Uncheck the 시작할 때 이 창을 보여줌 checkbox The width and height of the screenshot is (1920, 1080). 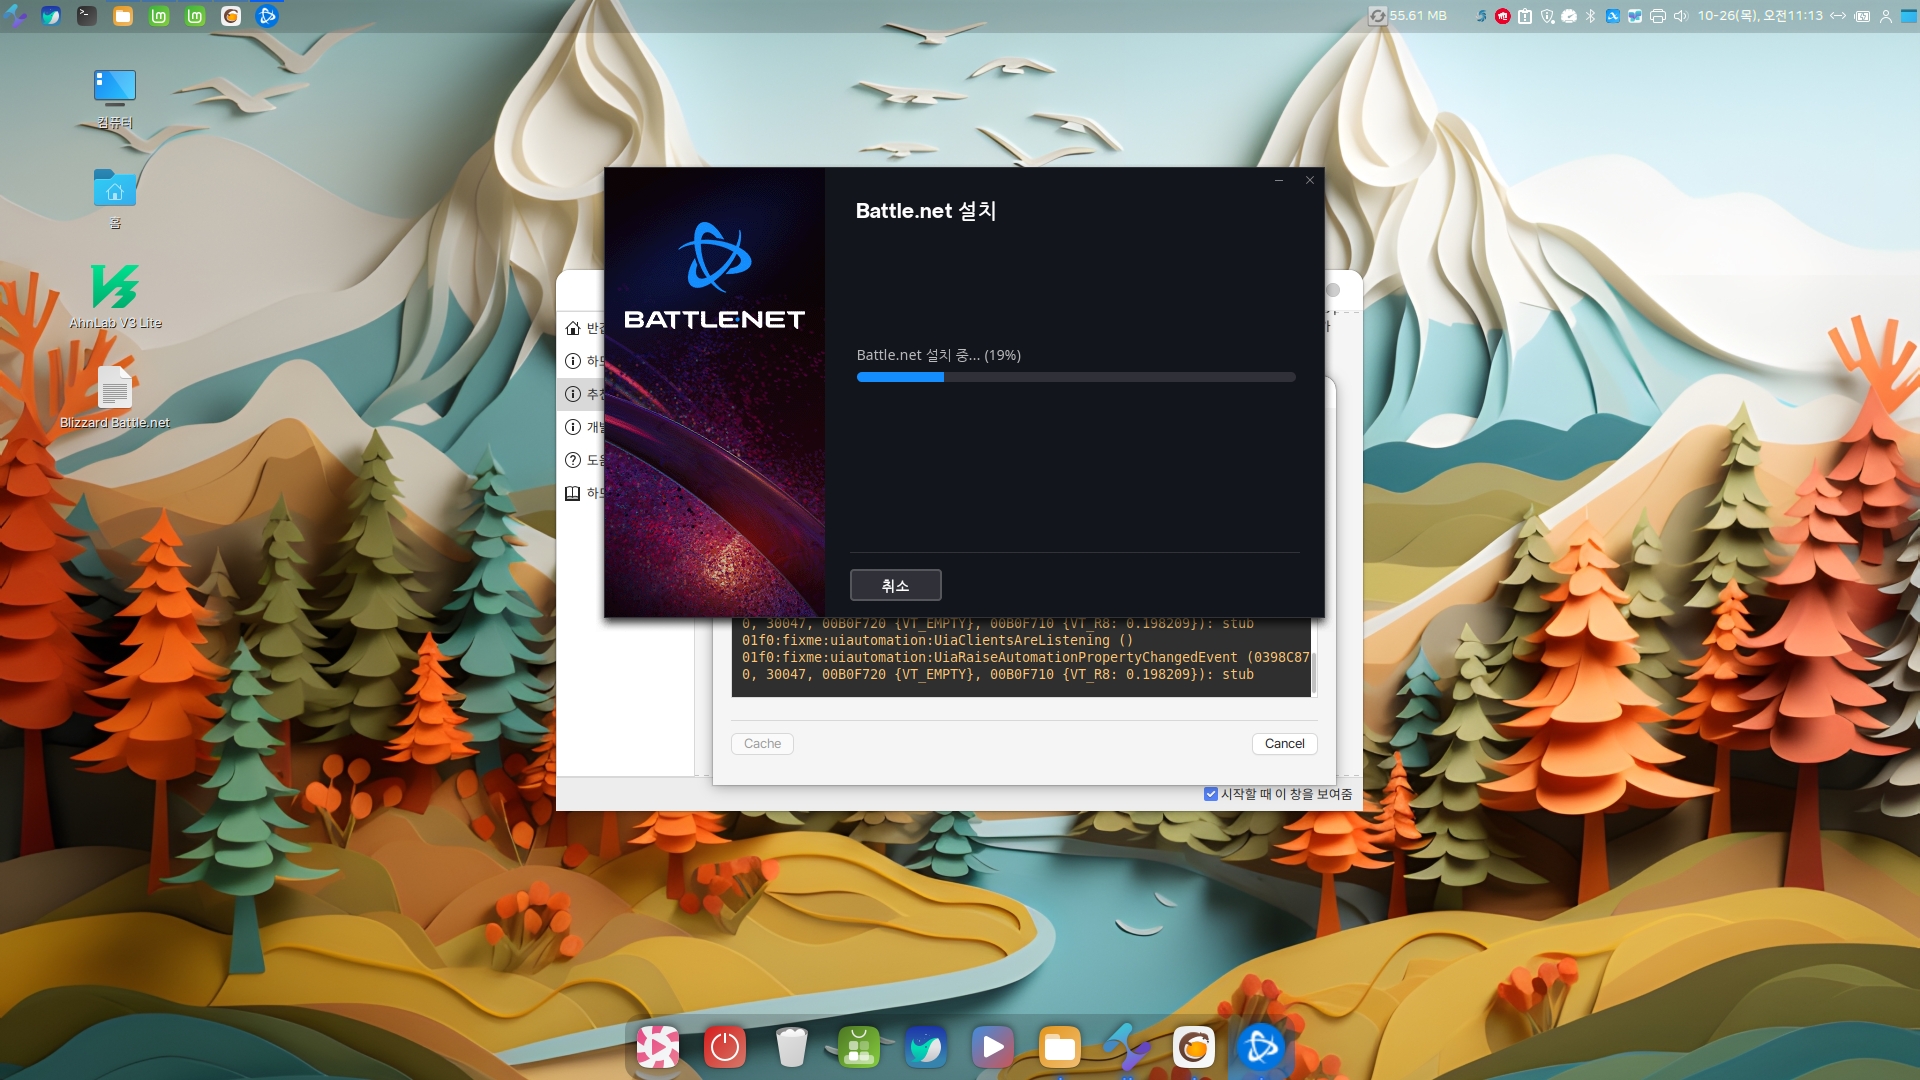1211,794
